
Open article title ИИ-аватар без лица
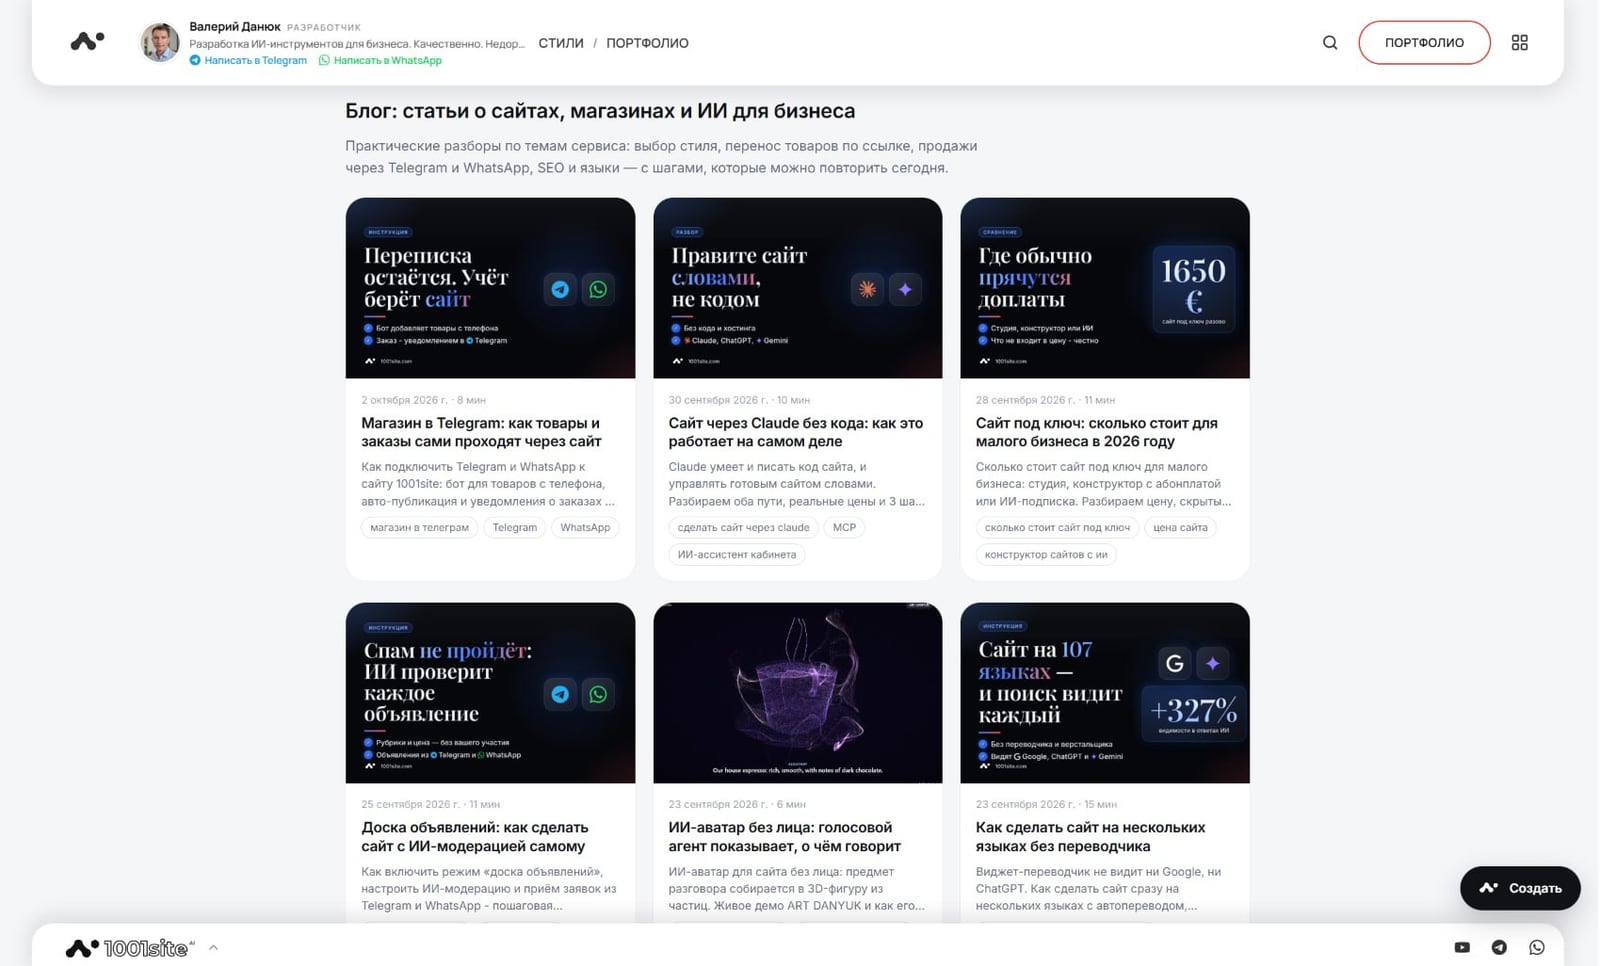[785, 837]
